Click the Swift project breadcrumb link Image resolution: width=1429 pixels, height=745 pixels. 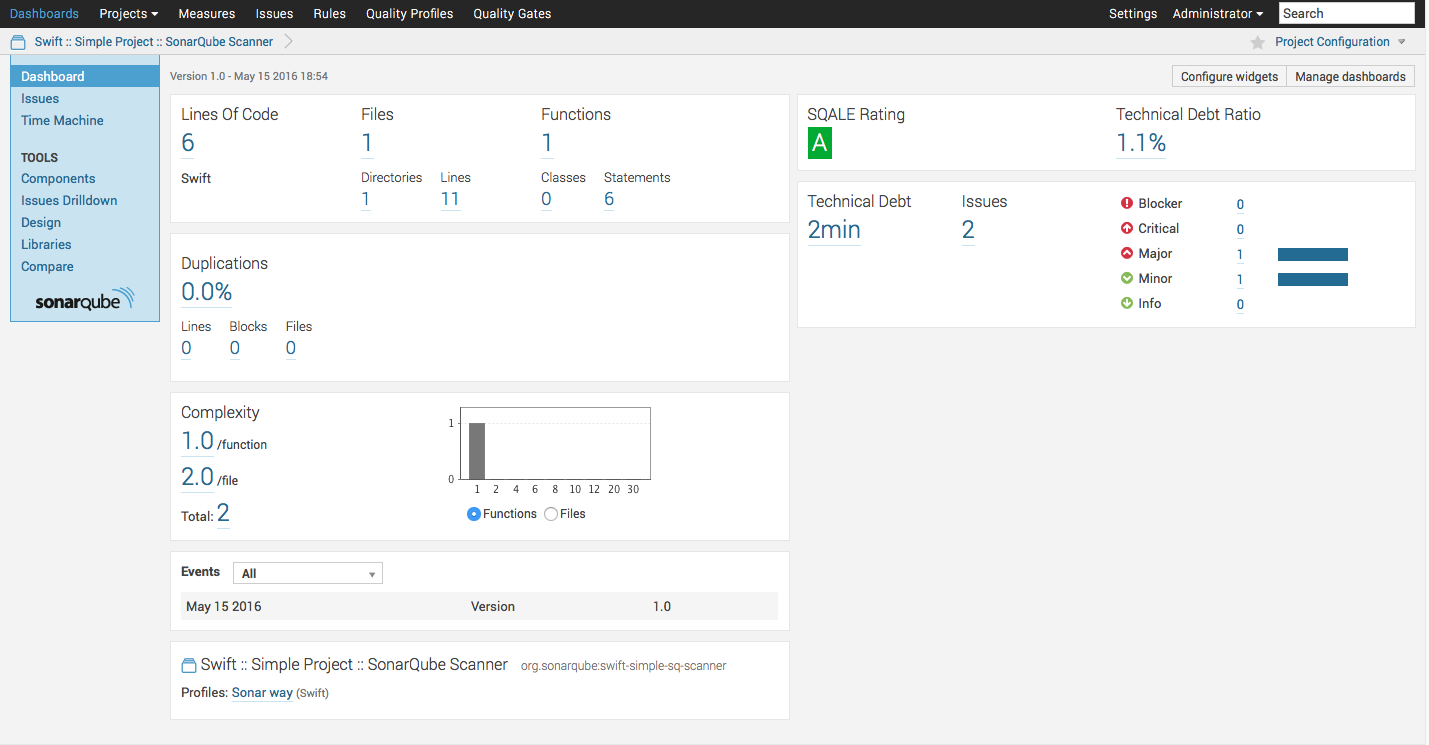coord(154,42)
